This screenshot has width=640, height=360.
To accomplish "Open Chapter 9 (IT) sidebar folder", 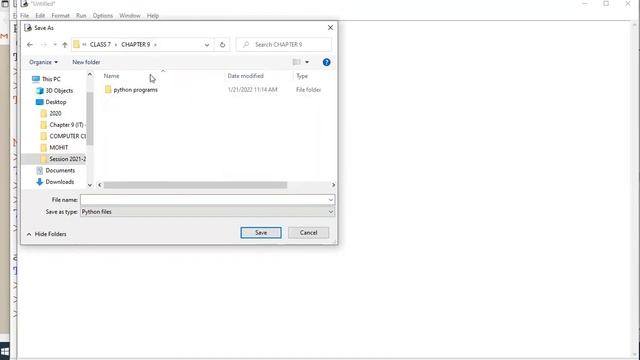I will (66, 125).
